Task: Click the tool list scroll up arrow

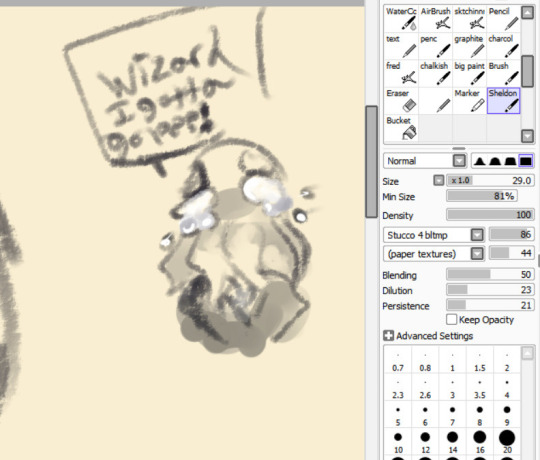Action: click(527, 13)
